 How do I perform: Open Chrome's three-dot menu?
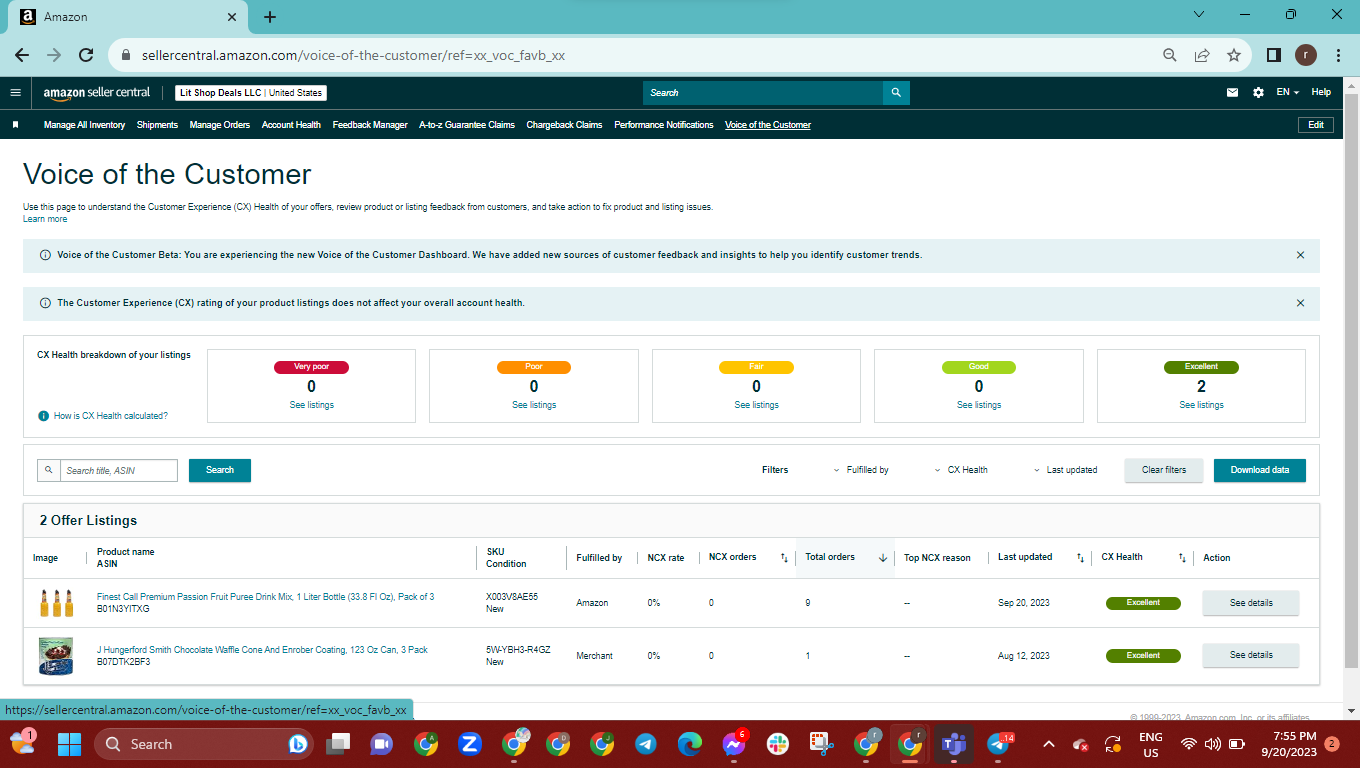(x=1338, y=55)
